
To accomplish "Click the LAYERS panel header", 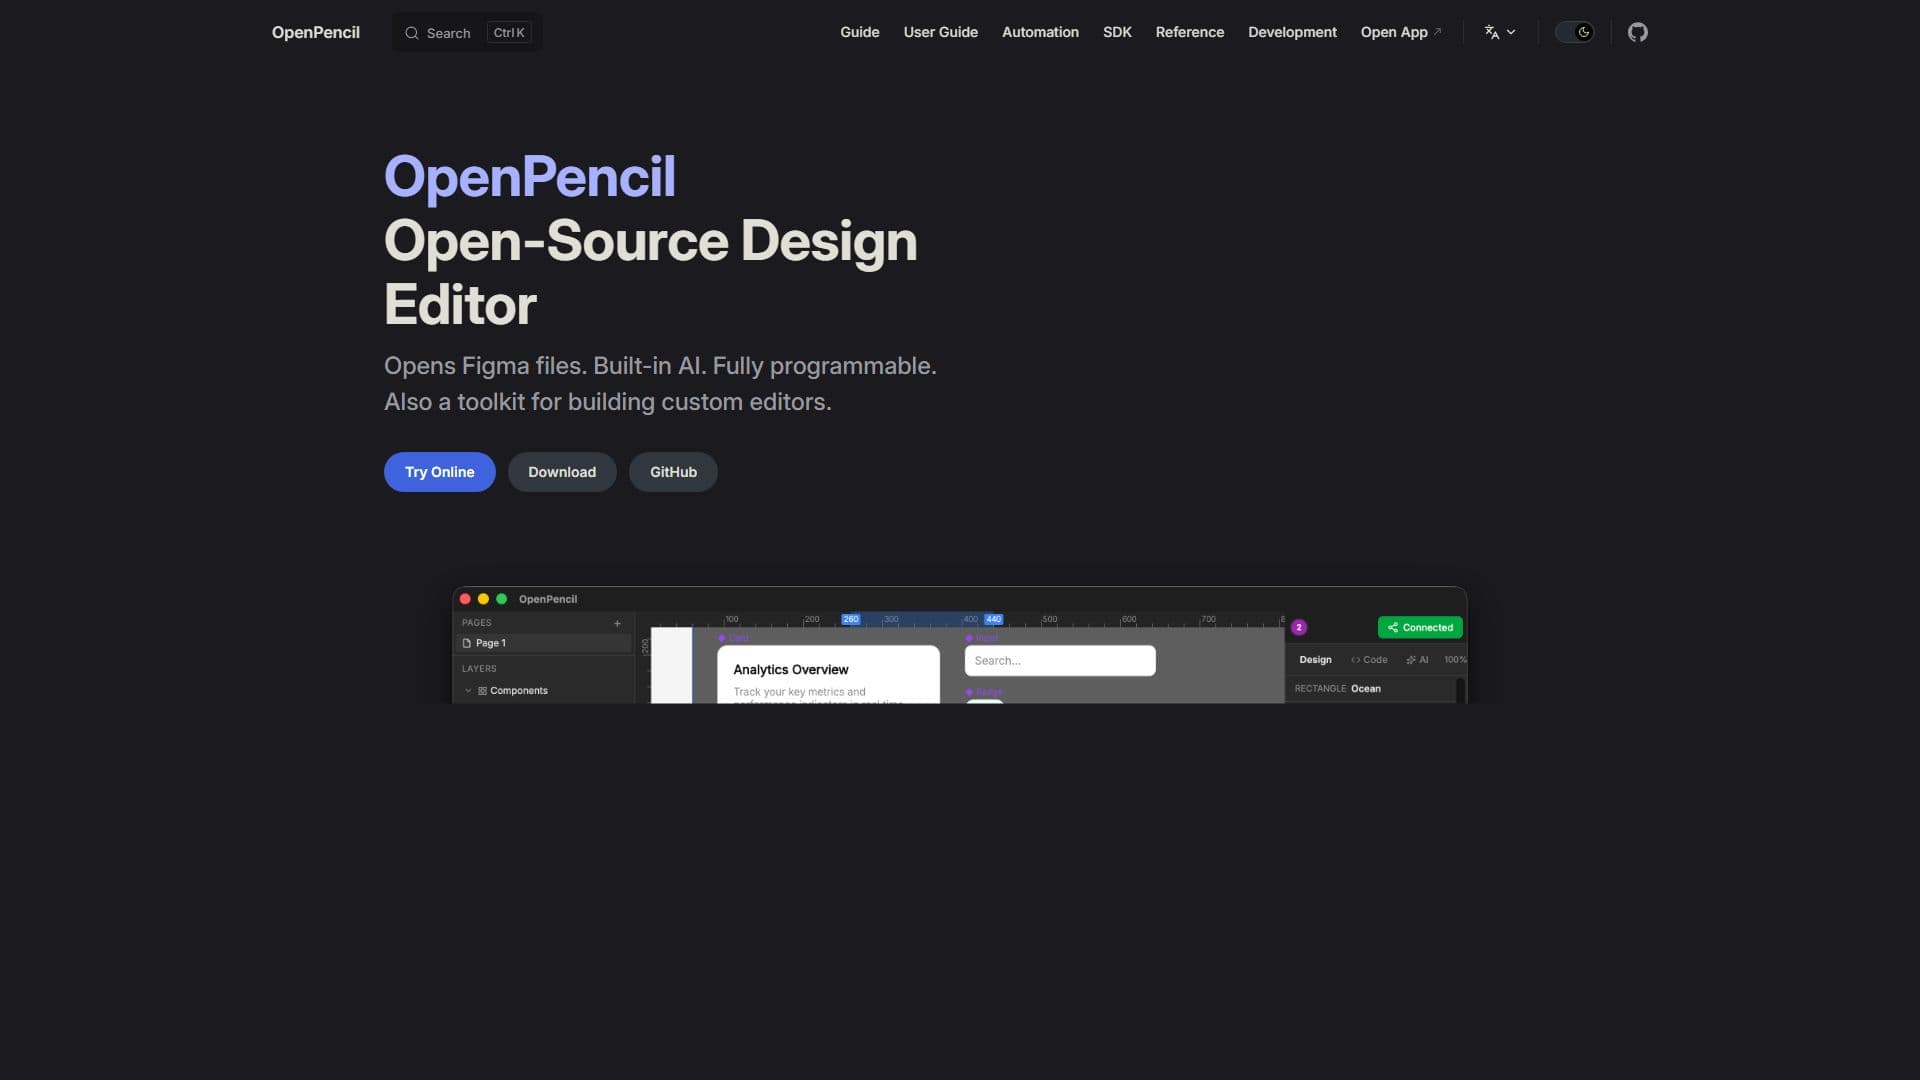I will click(479, 669).
